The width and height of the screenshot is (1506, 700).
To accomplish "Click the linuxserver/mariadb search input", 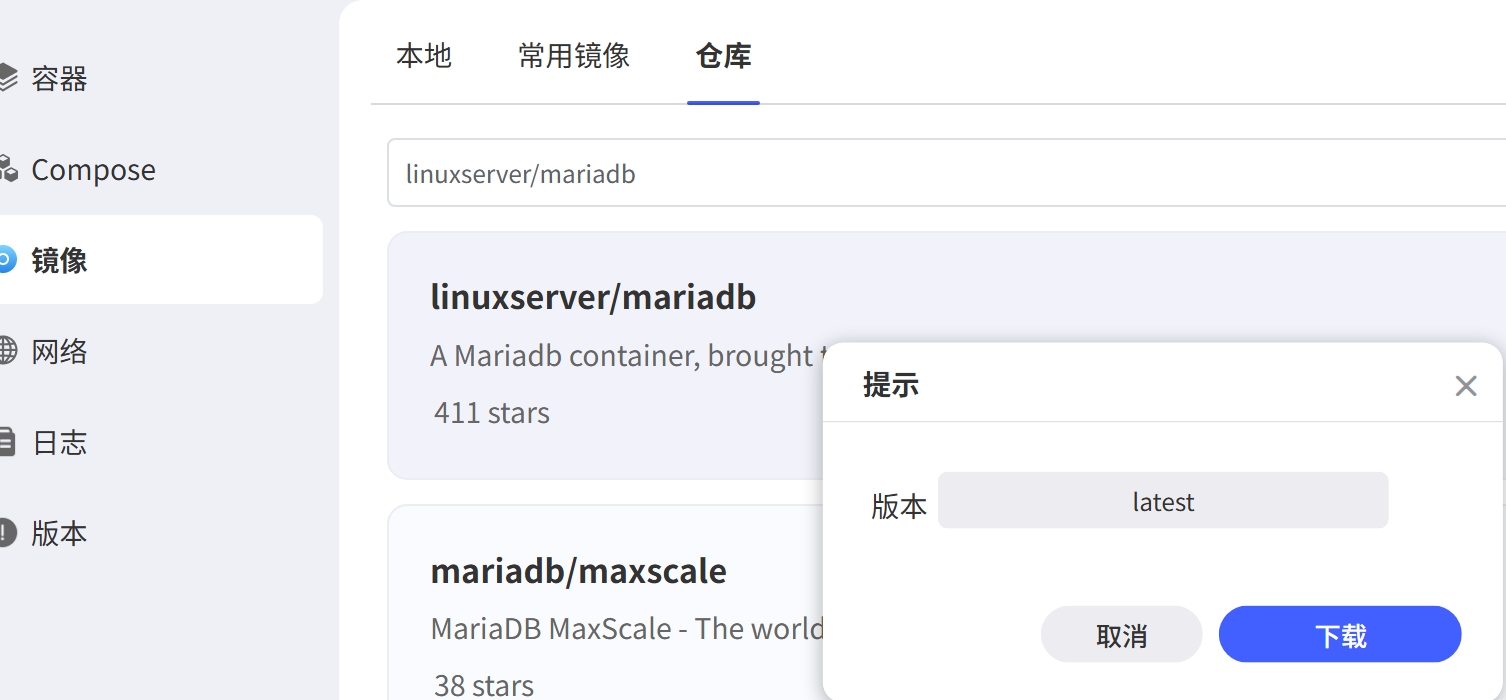I will point(700,172).
